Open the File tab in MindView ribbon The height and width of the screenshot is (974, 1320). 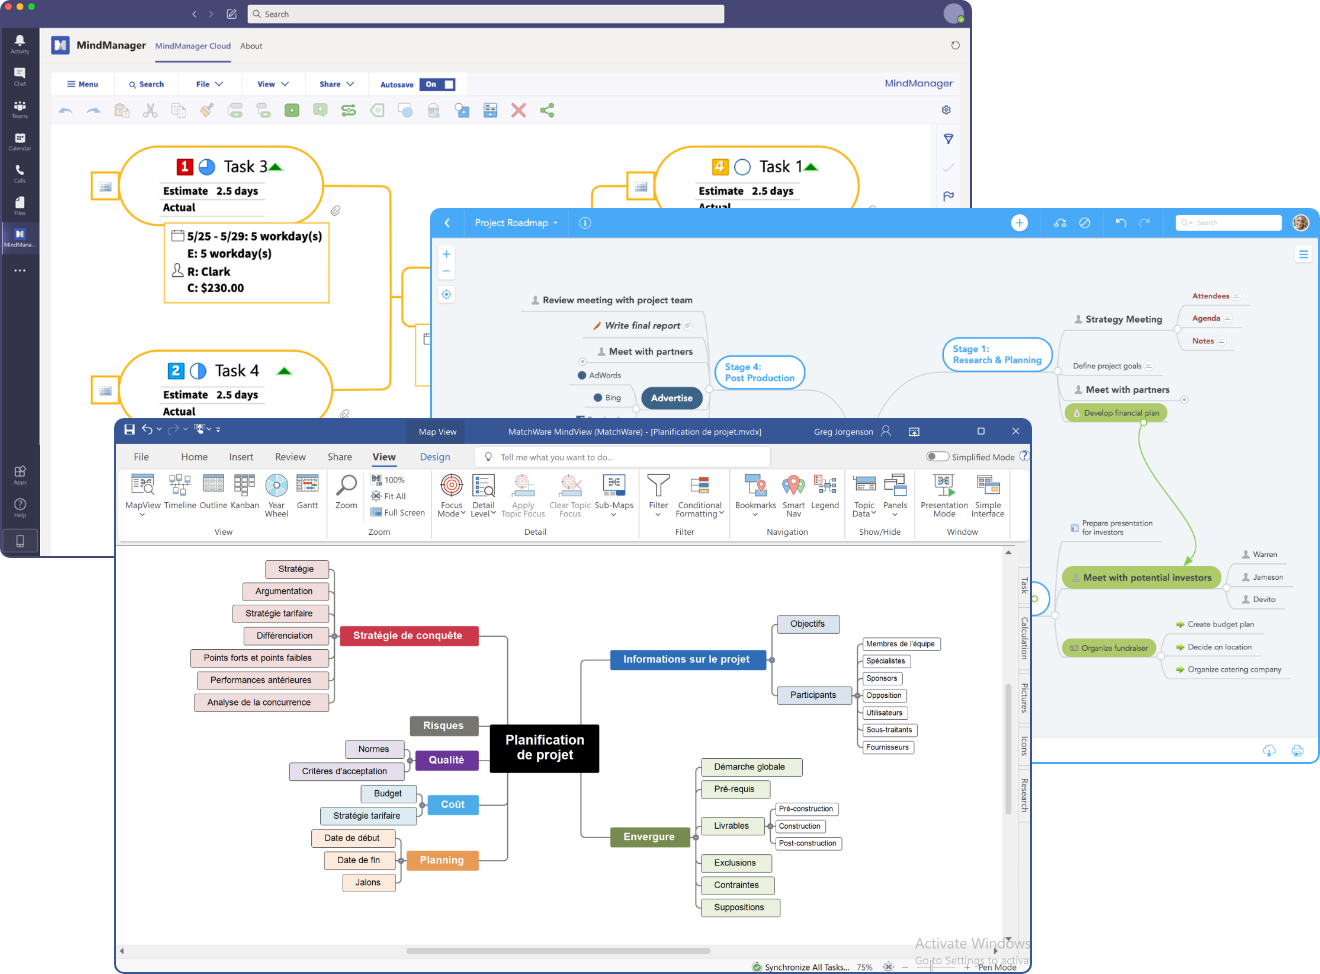tap(141, 457)
